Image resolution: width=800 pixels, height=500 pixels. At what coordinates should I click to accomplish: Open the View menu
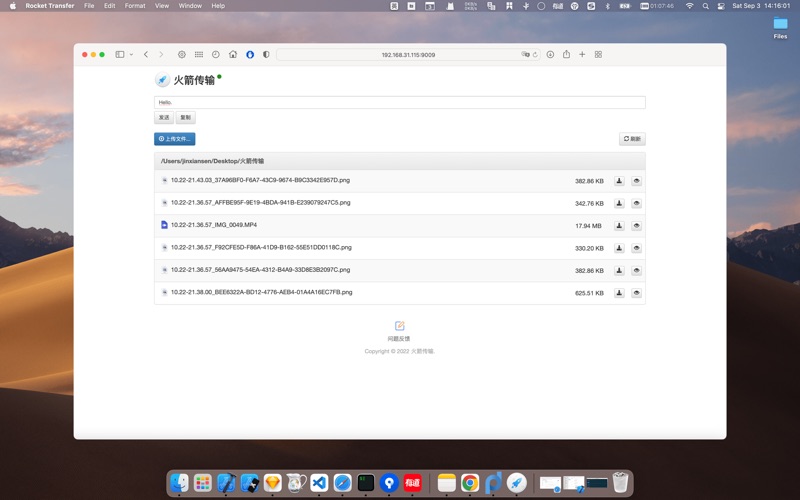(x=162, y=6)
